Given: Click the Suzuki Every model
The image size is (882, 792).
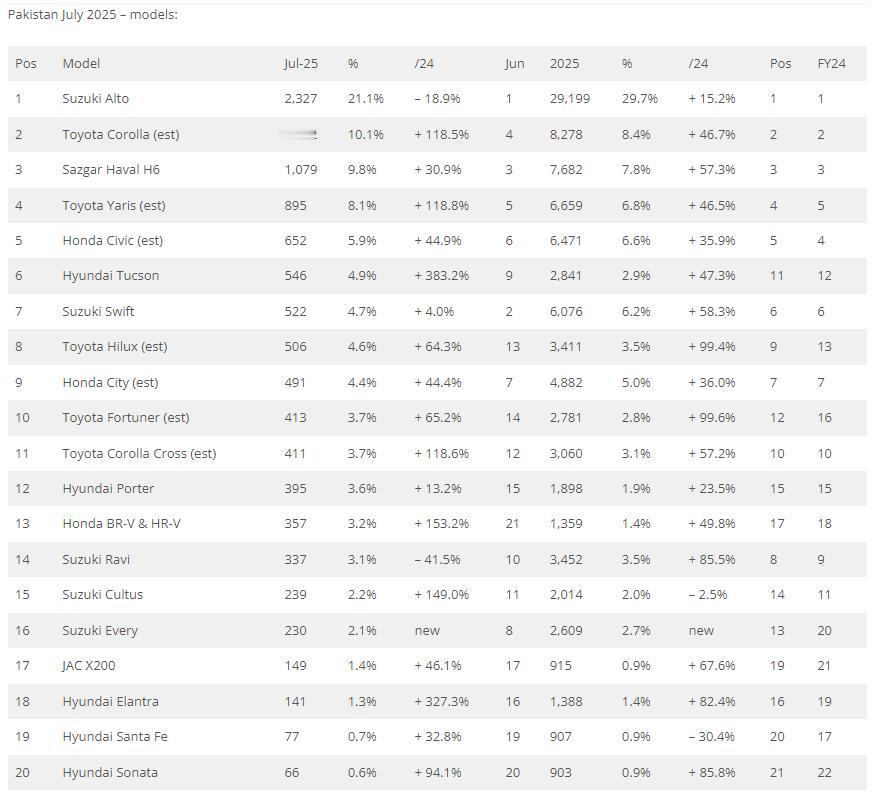Looking at the screenshot, I should point(100,631).
